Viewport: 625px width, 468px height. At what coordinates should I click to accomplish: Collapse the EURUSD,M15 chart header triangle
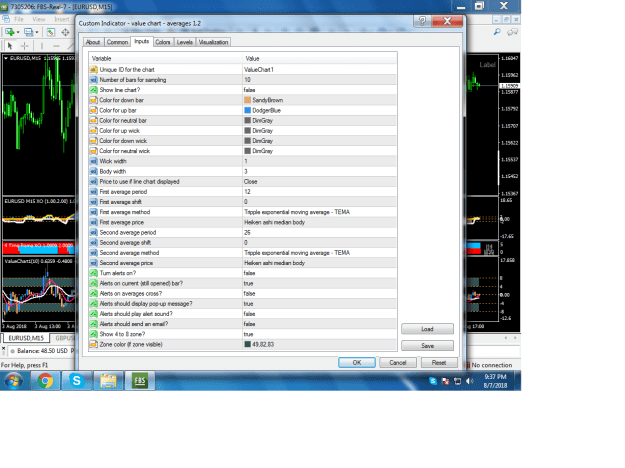6,58
